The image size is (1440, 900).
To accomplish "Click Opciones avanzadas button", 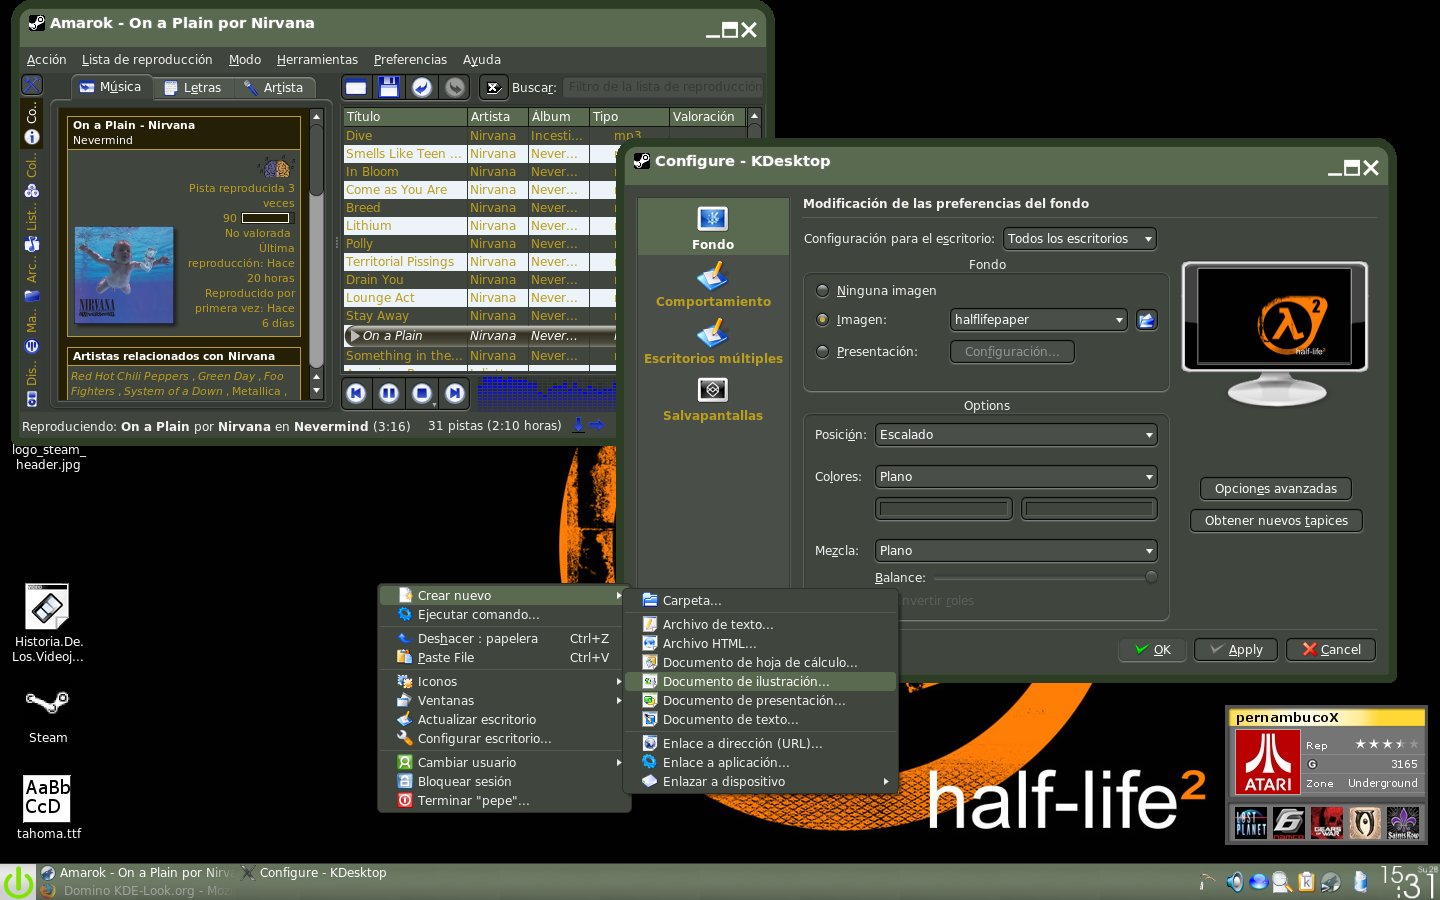I will tap(1275, 489).
